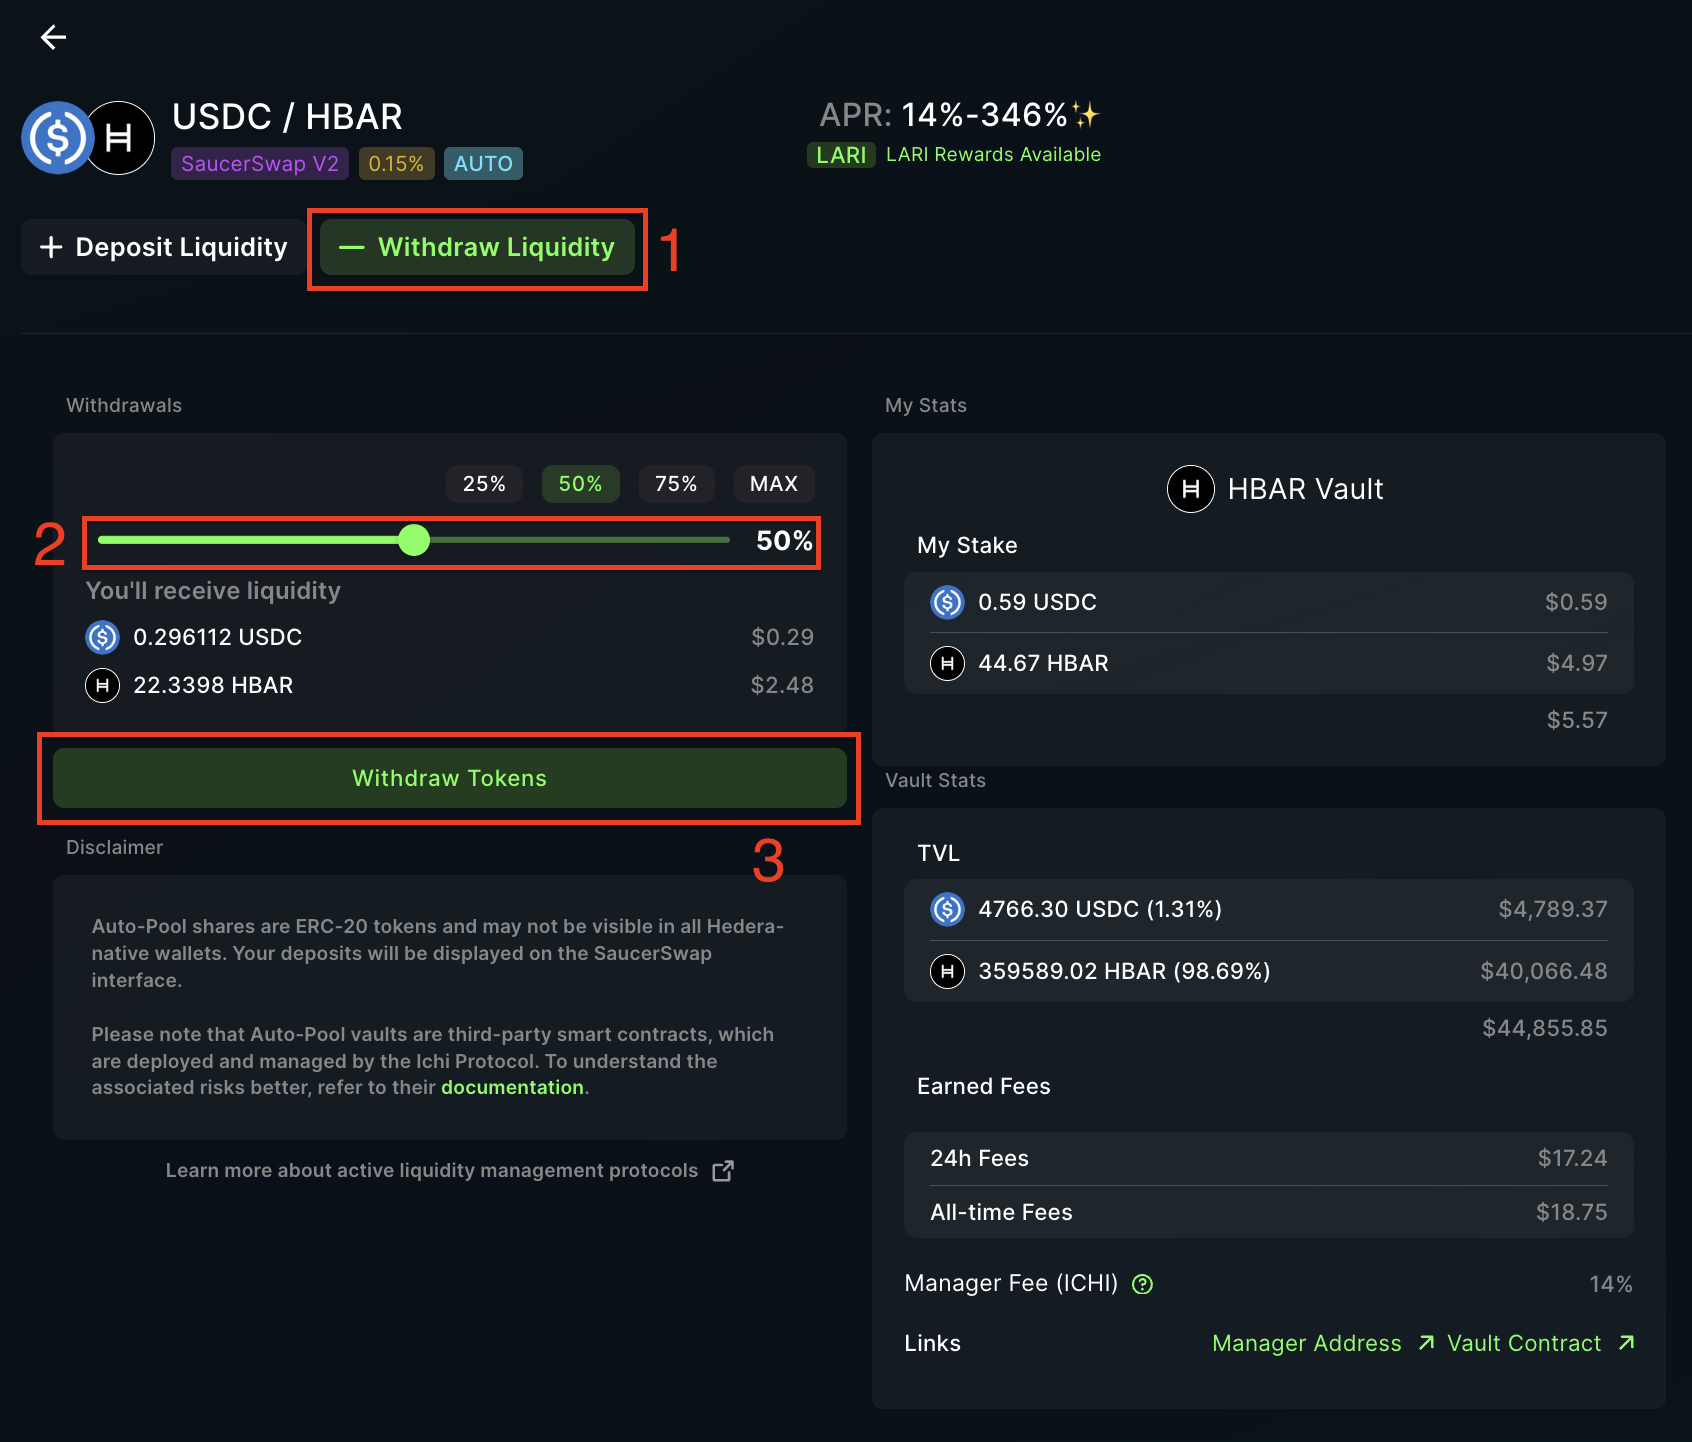Click the USDC icon in the TVL section
Screen dimensions: 1692x1442
947,909
